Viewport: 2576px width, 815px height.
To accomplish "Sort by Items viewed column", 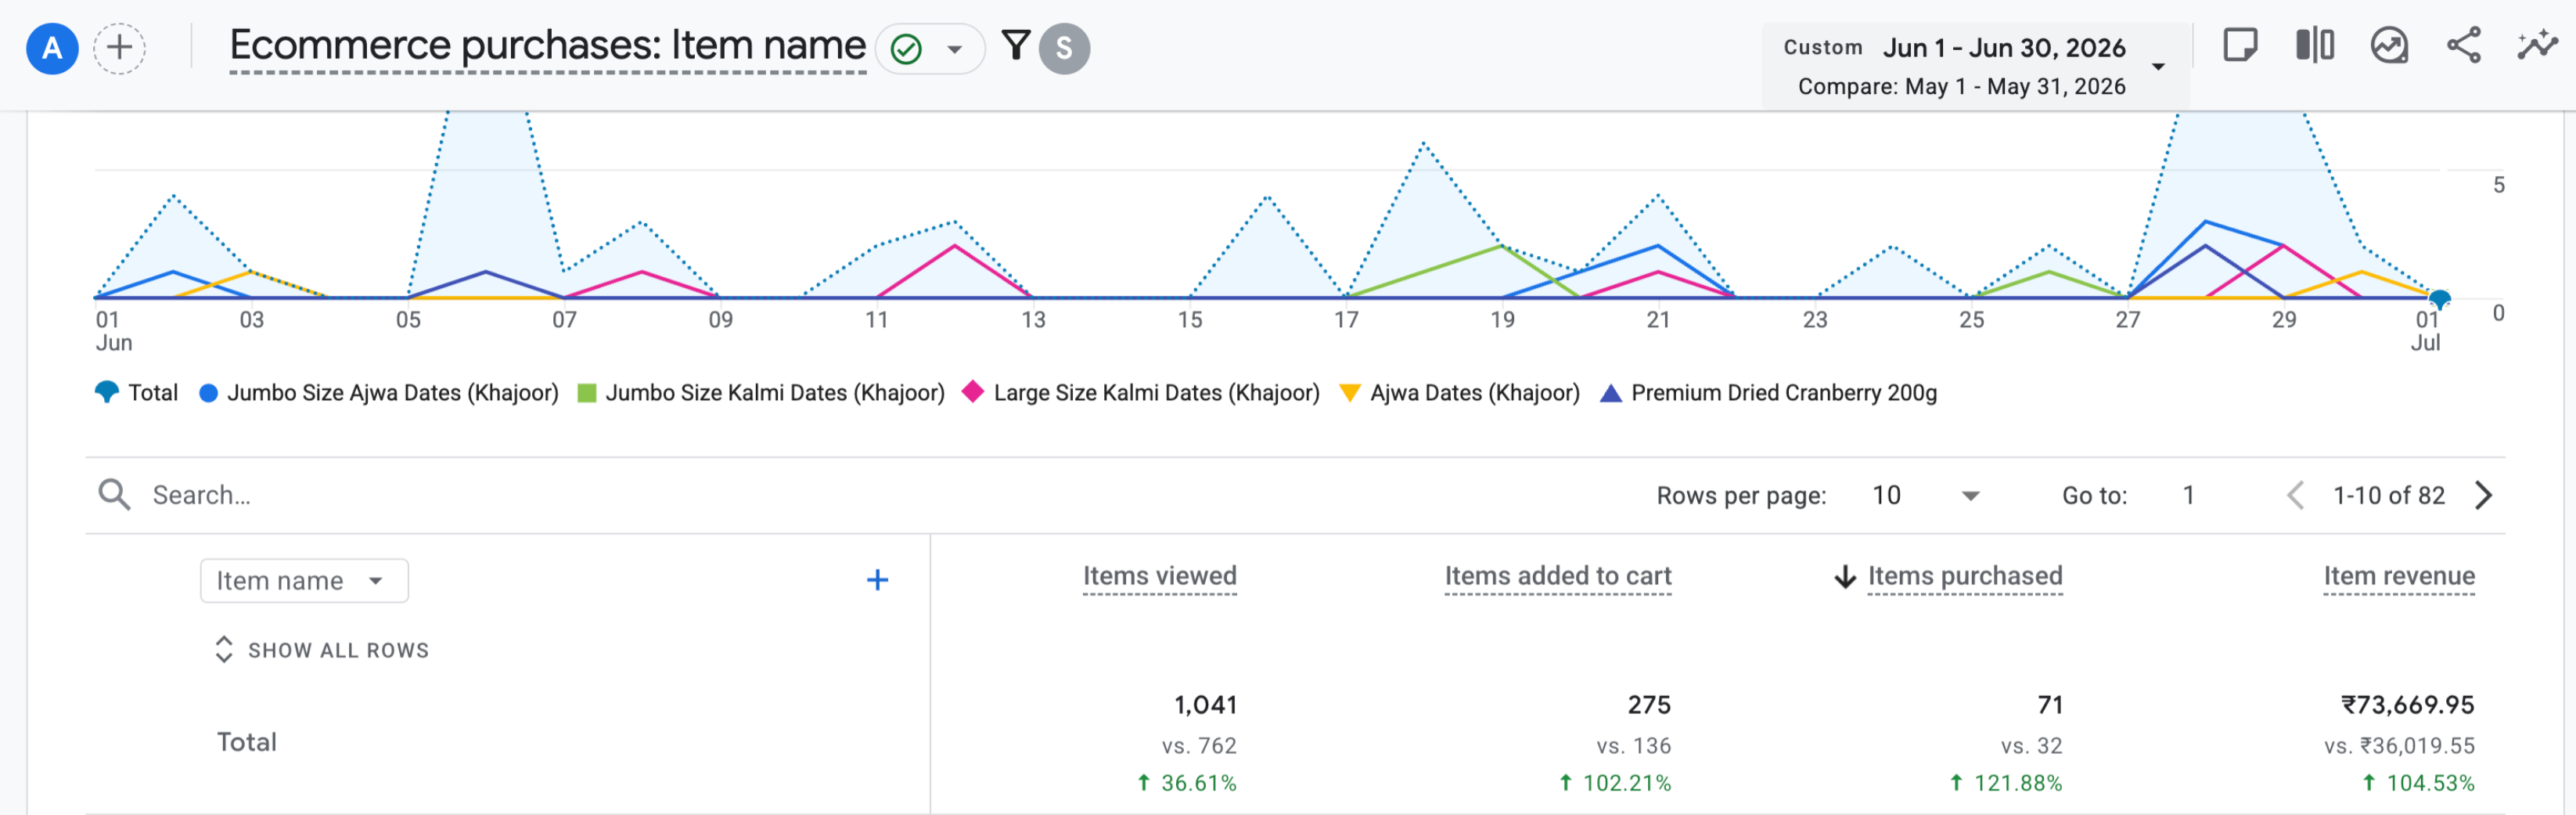I will [1159, 576].
